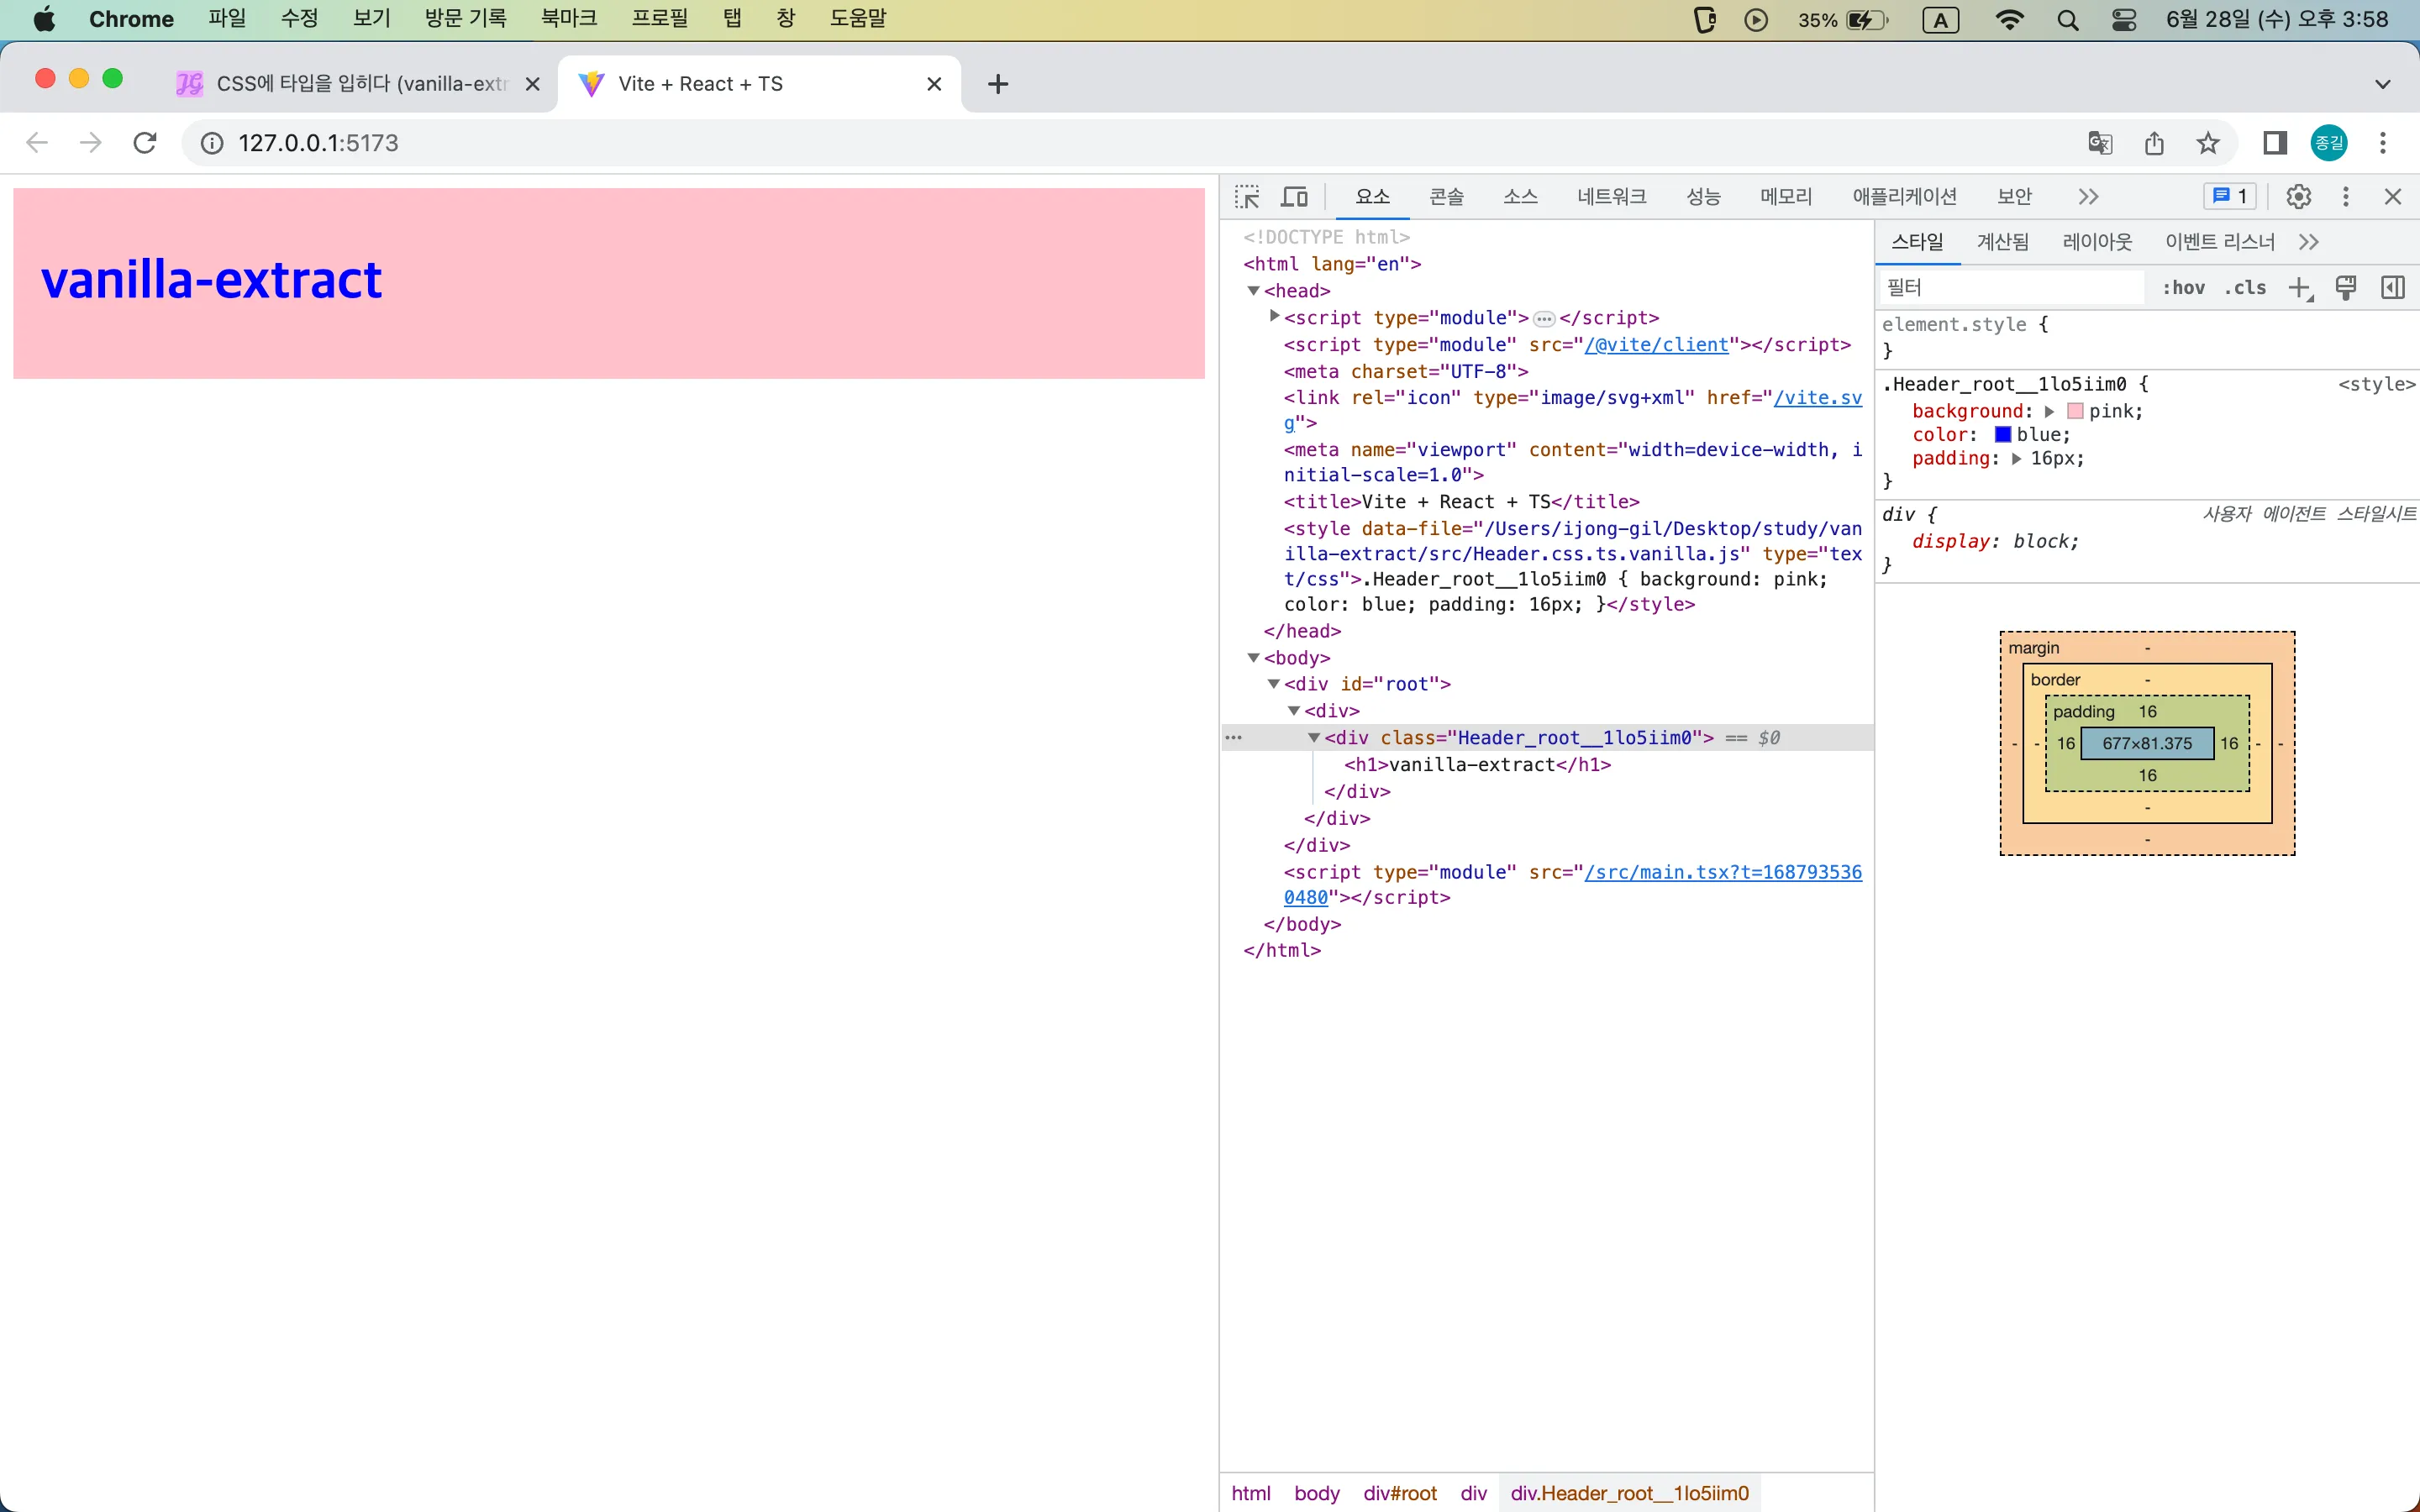Toggle :hov pseudo-class state panel
The width and height of the screenshot is (2420, 1512).
coord(2183,287)
